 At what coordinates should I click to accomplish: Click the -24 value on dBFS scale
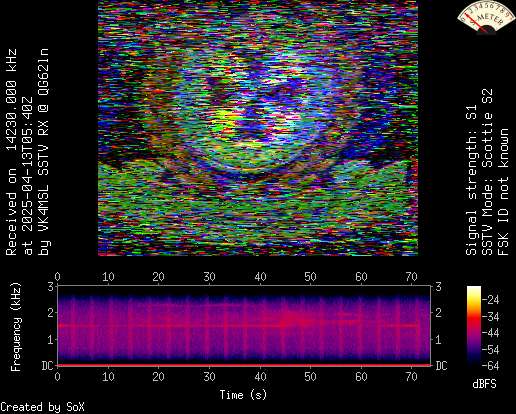(x=491, y=300)
